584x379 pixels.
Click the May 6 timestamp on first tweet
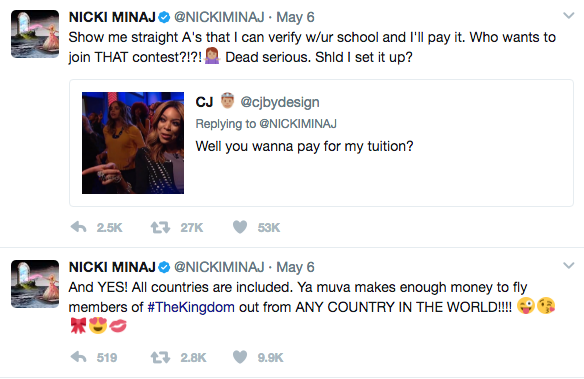295,17
